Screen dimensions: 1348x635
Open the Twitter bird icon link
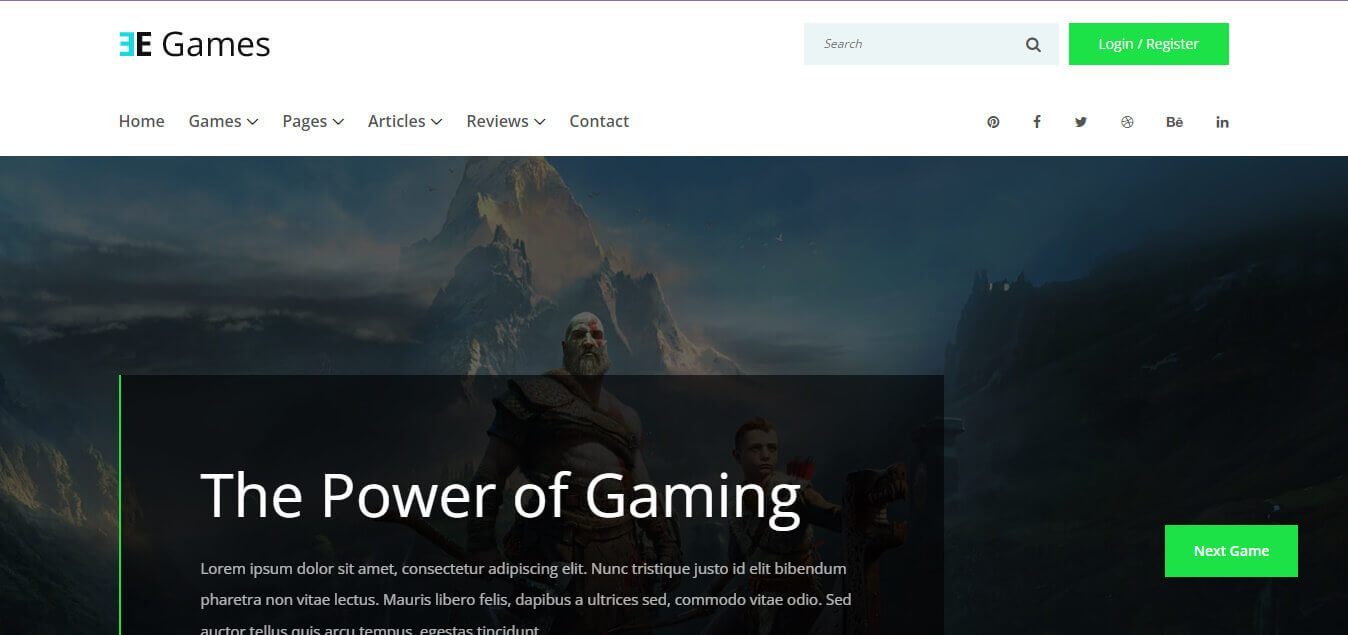(1081, 122)
